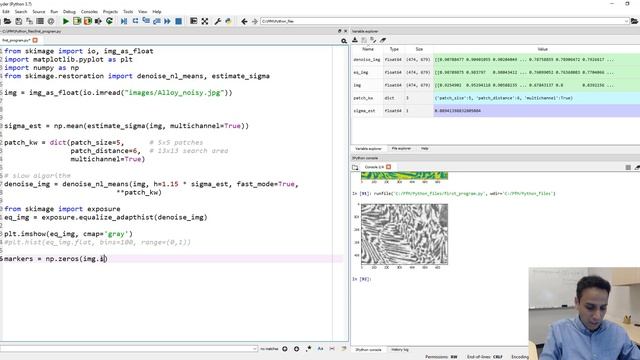Sort variables by Type column header
The image size is (640, 360).
click(394, 49)
